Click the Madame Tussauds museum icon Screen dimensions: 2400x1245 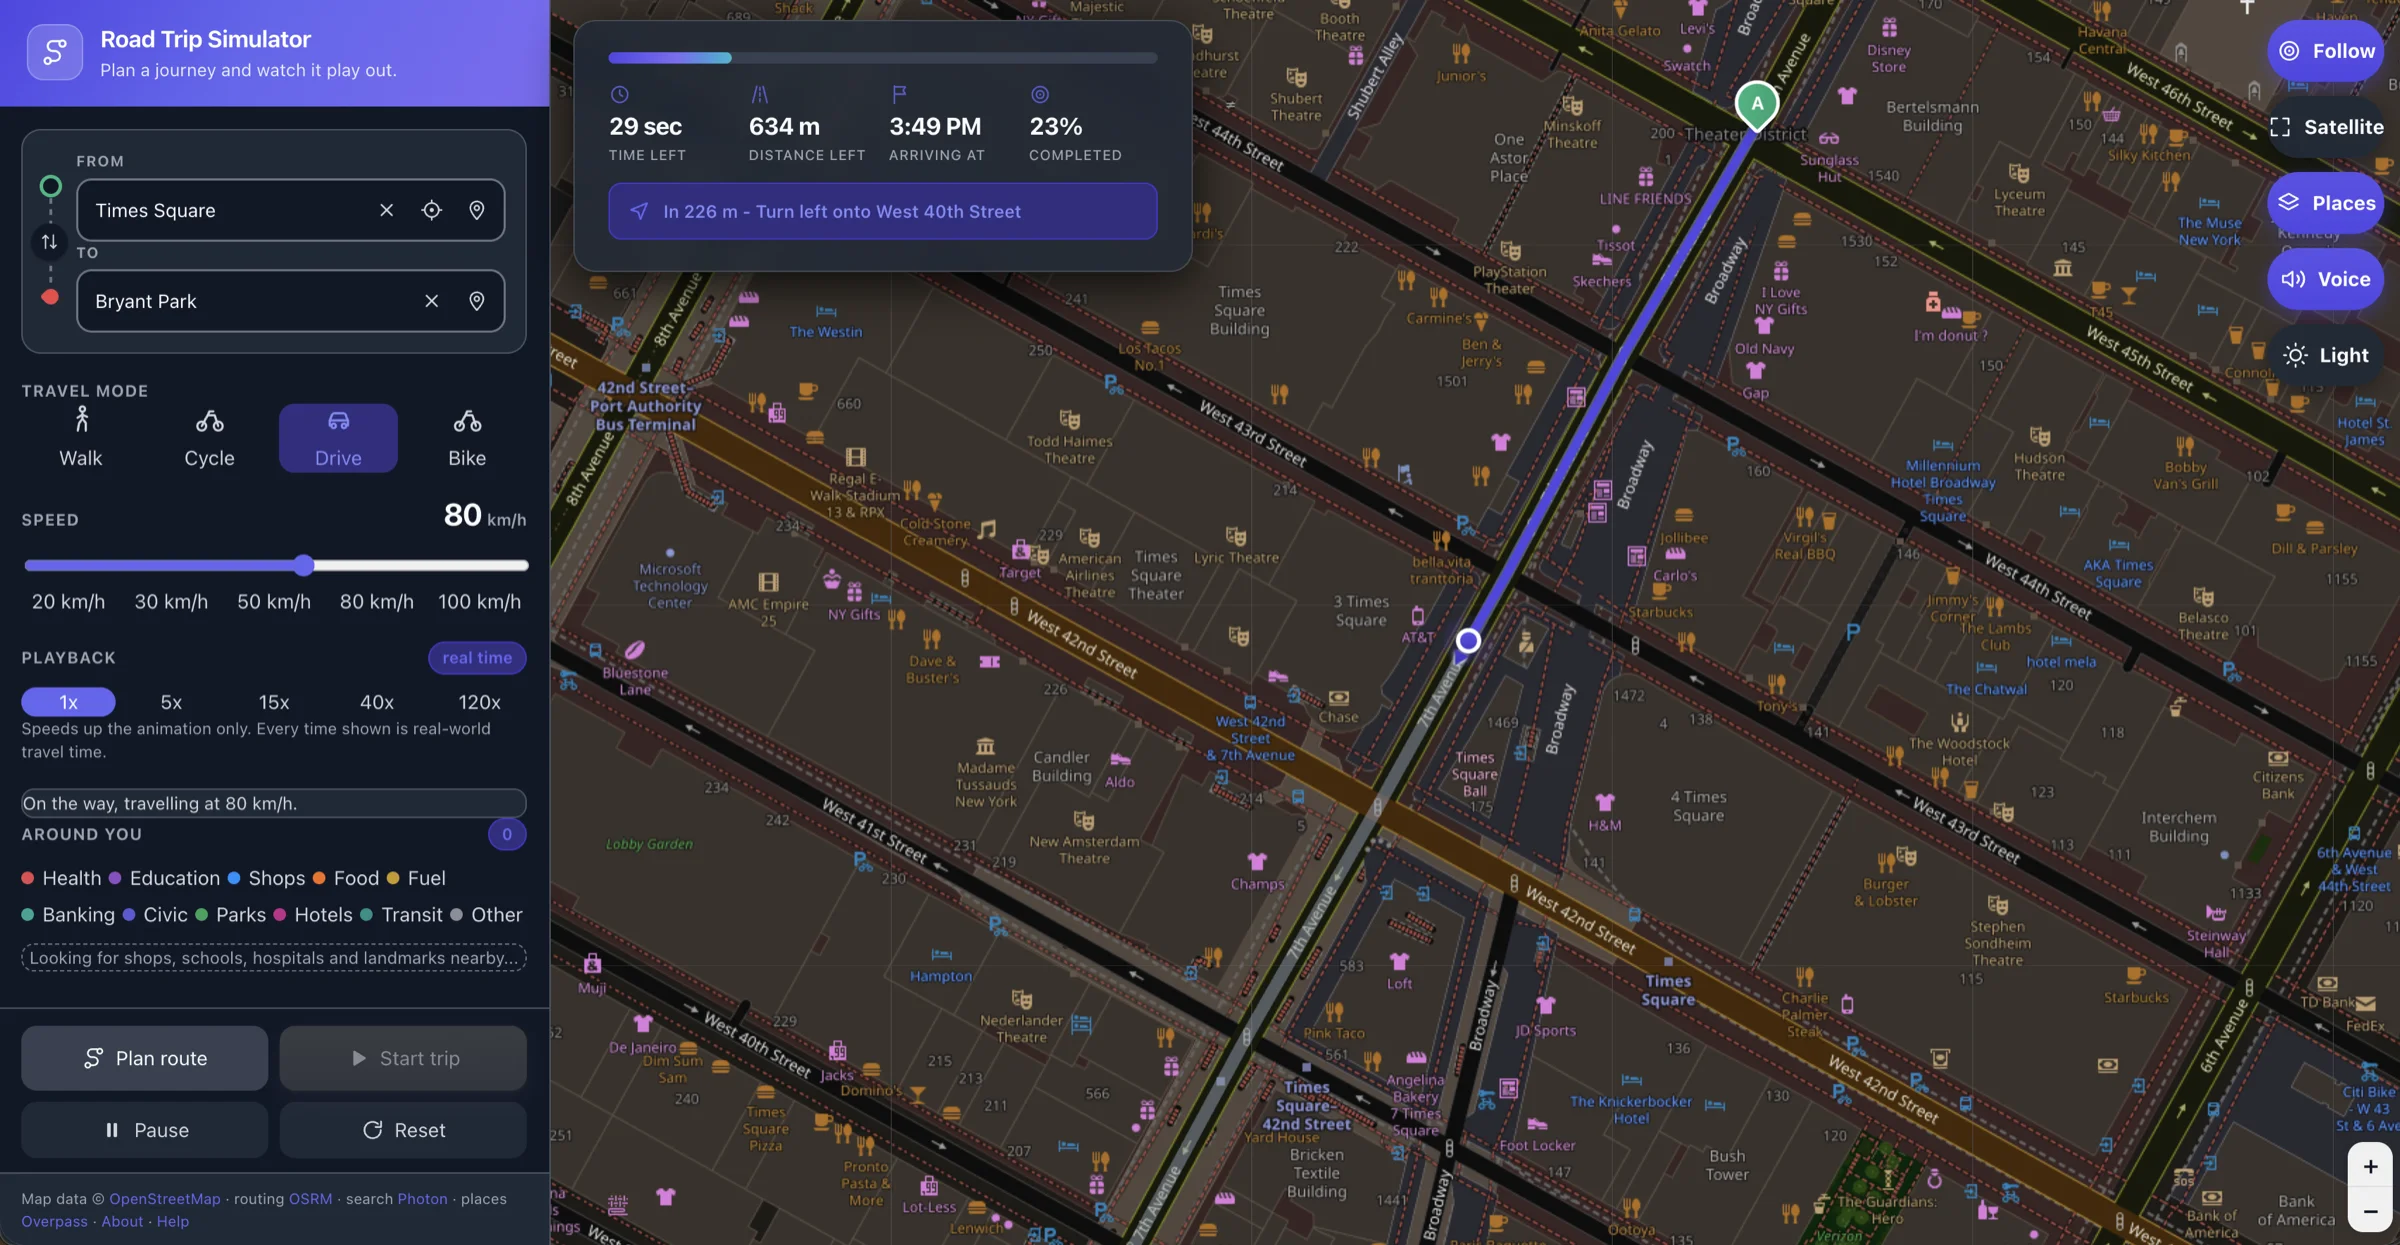985,746
